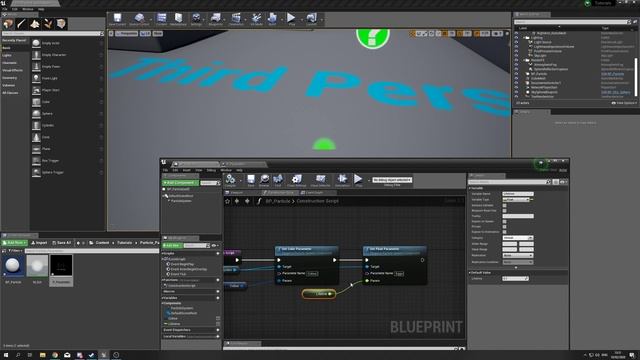This screenshot has width=640, height=360.
Task: Click Play in main level editor toolbar
Action: (x=291, y=19)
